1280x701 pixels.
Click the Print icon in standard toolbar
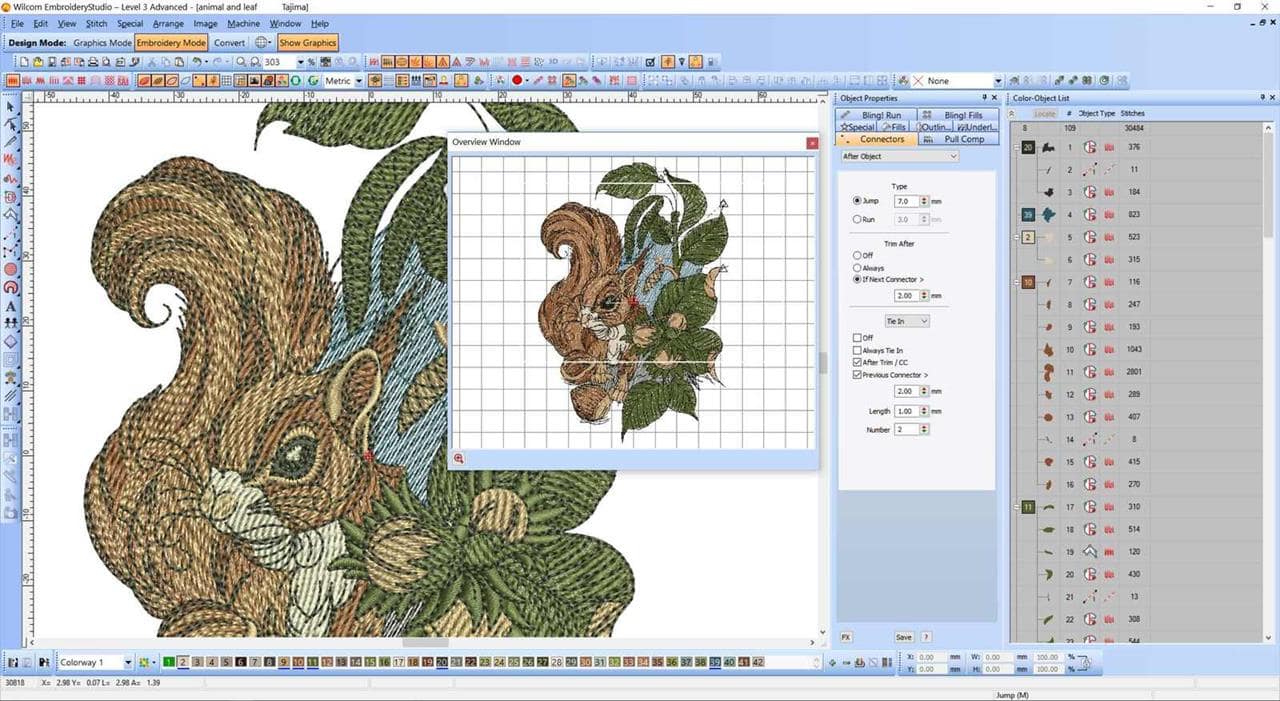[93, 62]
